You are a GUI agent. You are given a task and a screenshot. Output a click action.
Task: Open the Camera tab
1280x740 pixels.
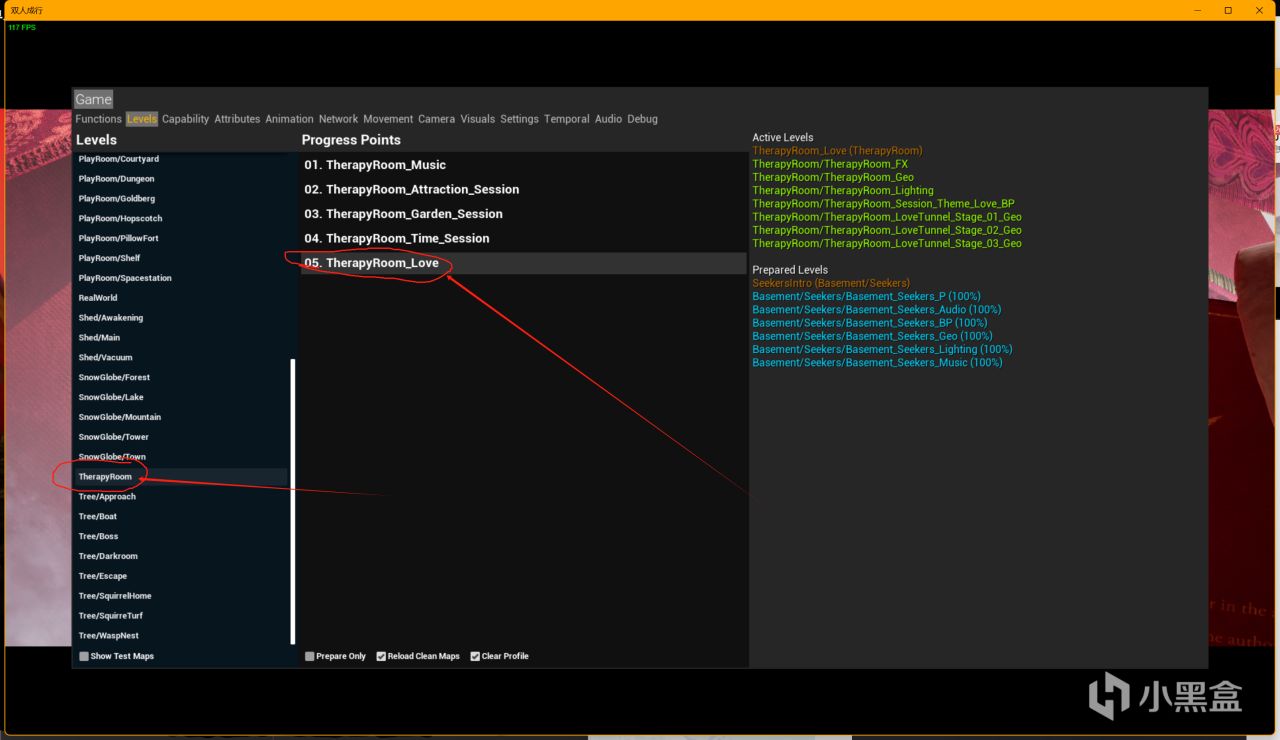tap(436, 119)
